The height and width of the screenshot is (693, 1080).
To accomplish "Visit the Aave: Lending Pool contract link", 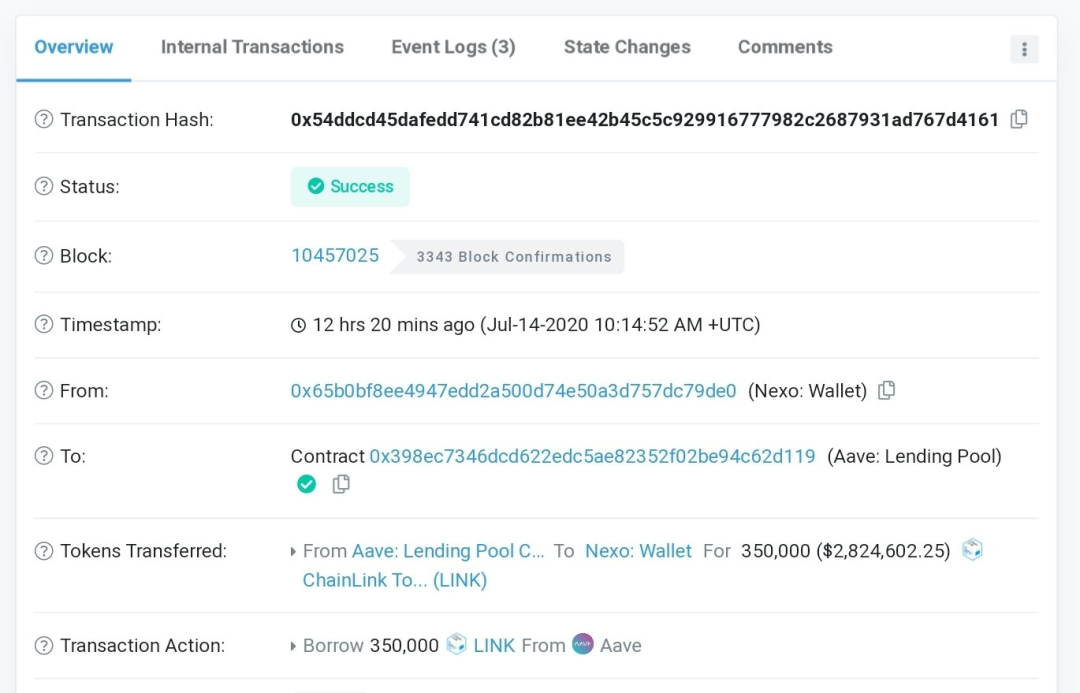I will (592, 456).
